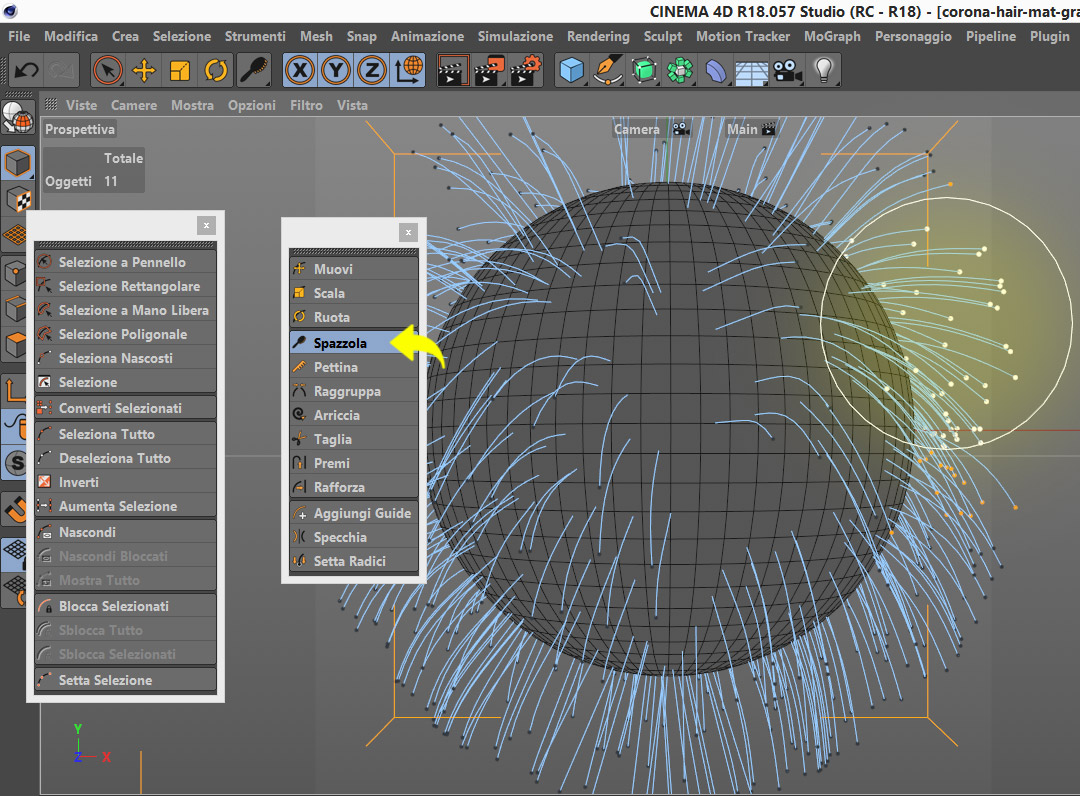This screenshot has width=1080, height=796.
Task: Open the spline pen tool icon
Action: (x=608, y=70)
